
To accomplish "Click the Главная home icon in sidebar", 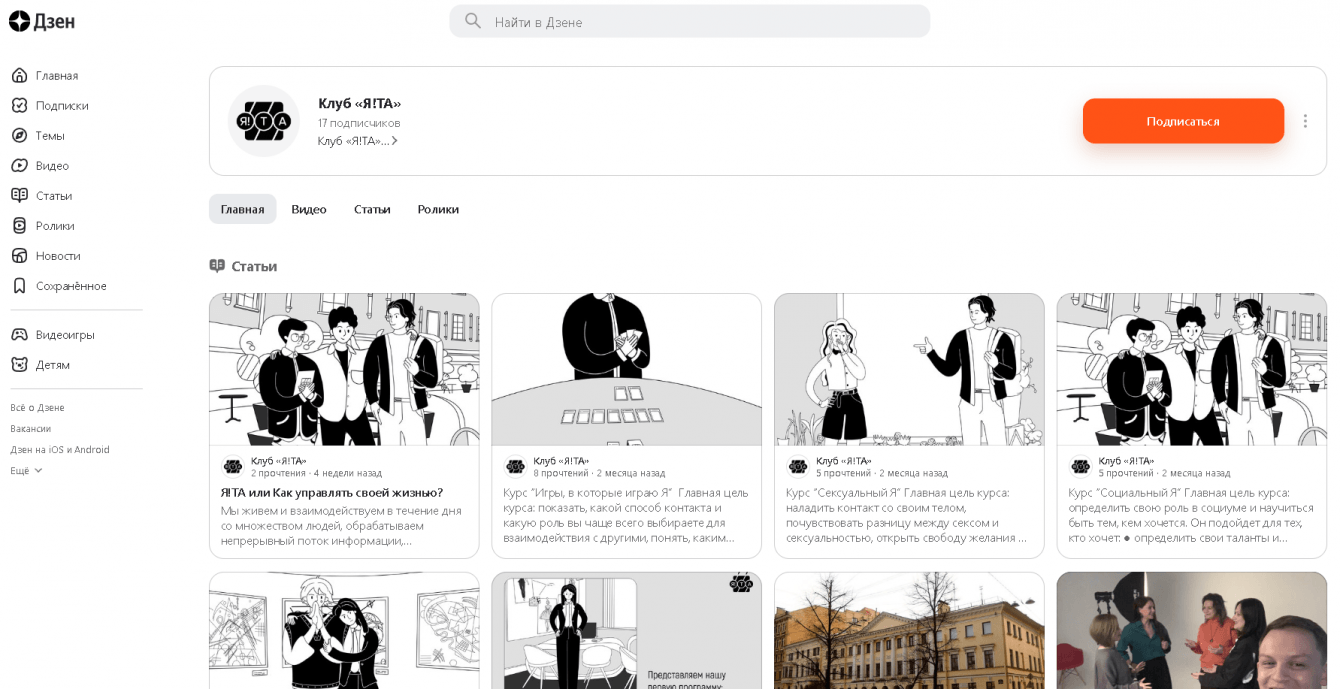I will point(19,75).
